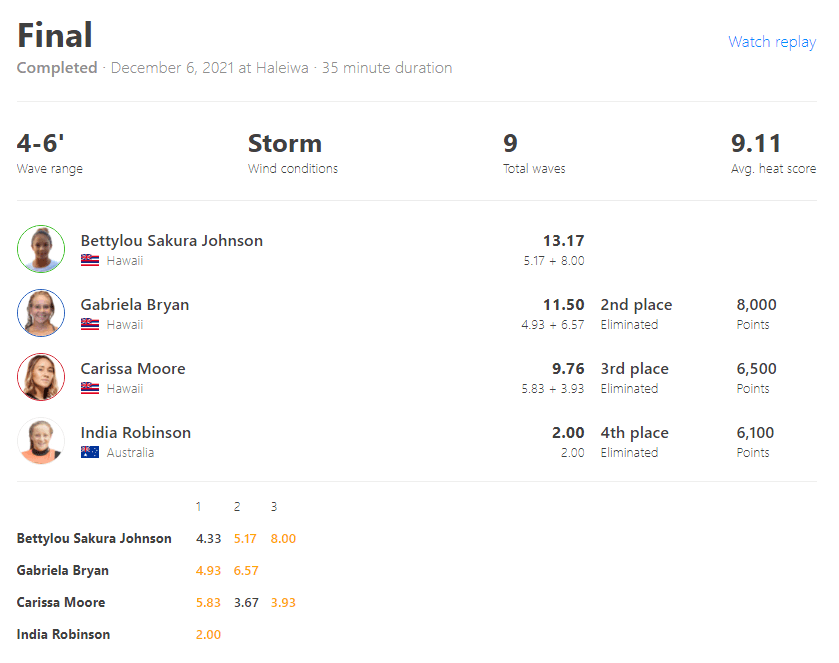
Task: Select the 6.57 wave score for Gabriela
Action: pos(245,571)
